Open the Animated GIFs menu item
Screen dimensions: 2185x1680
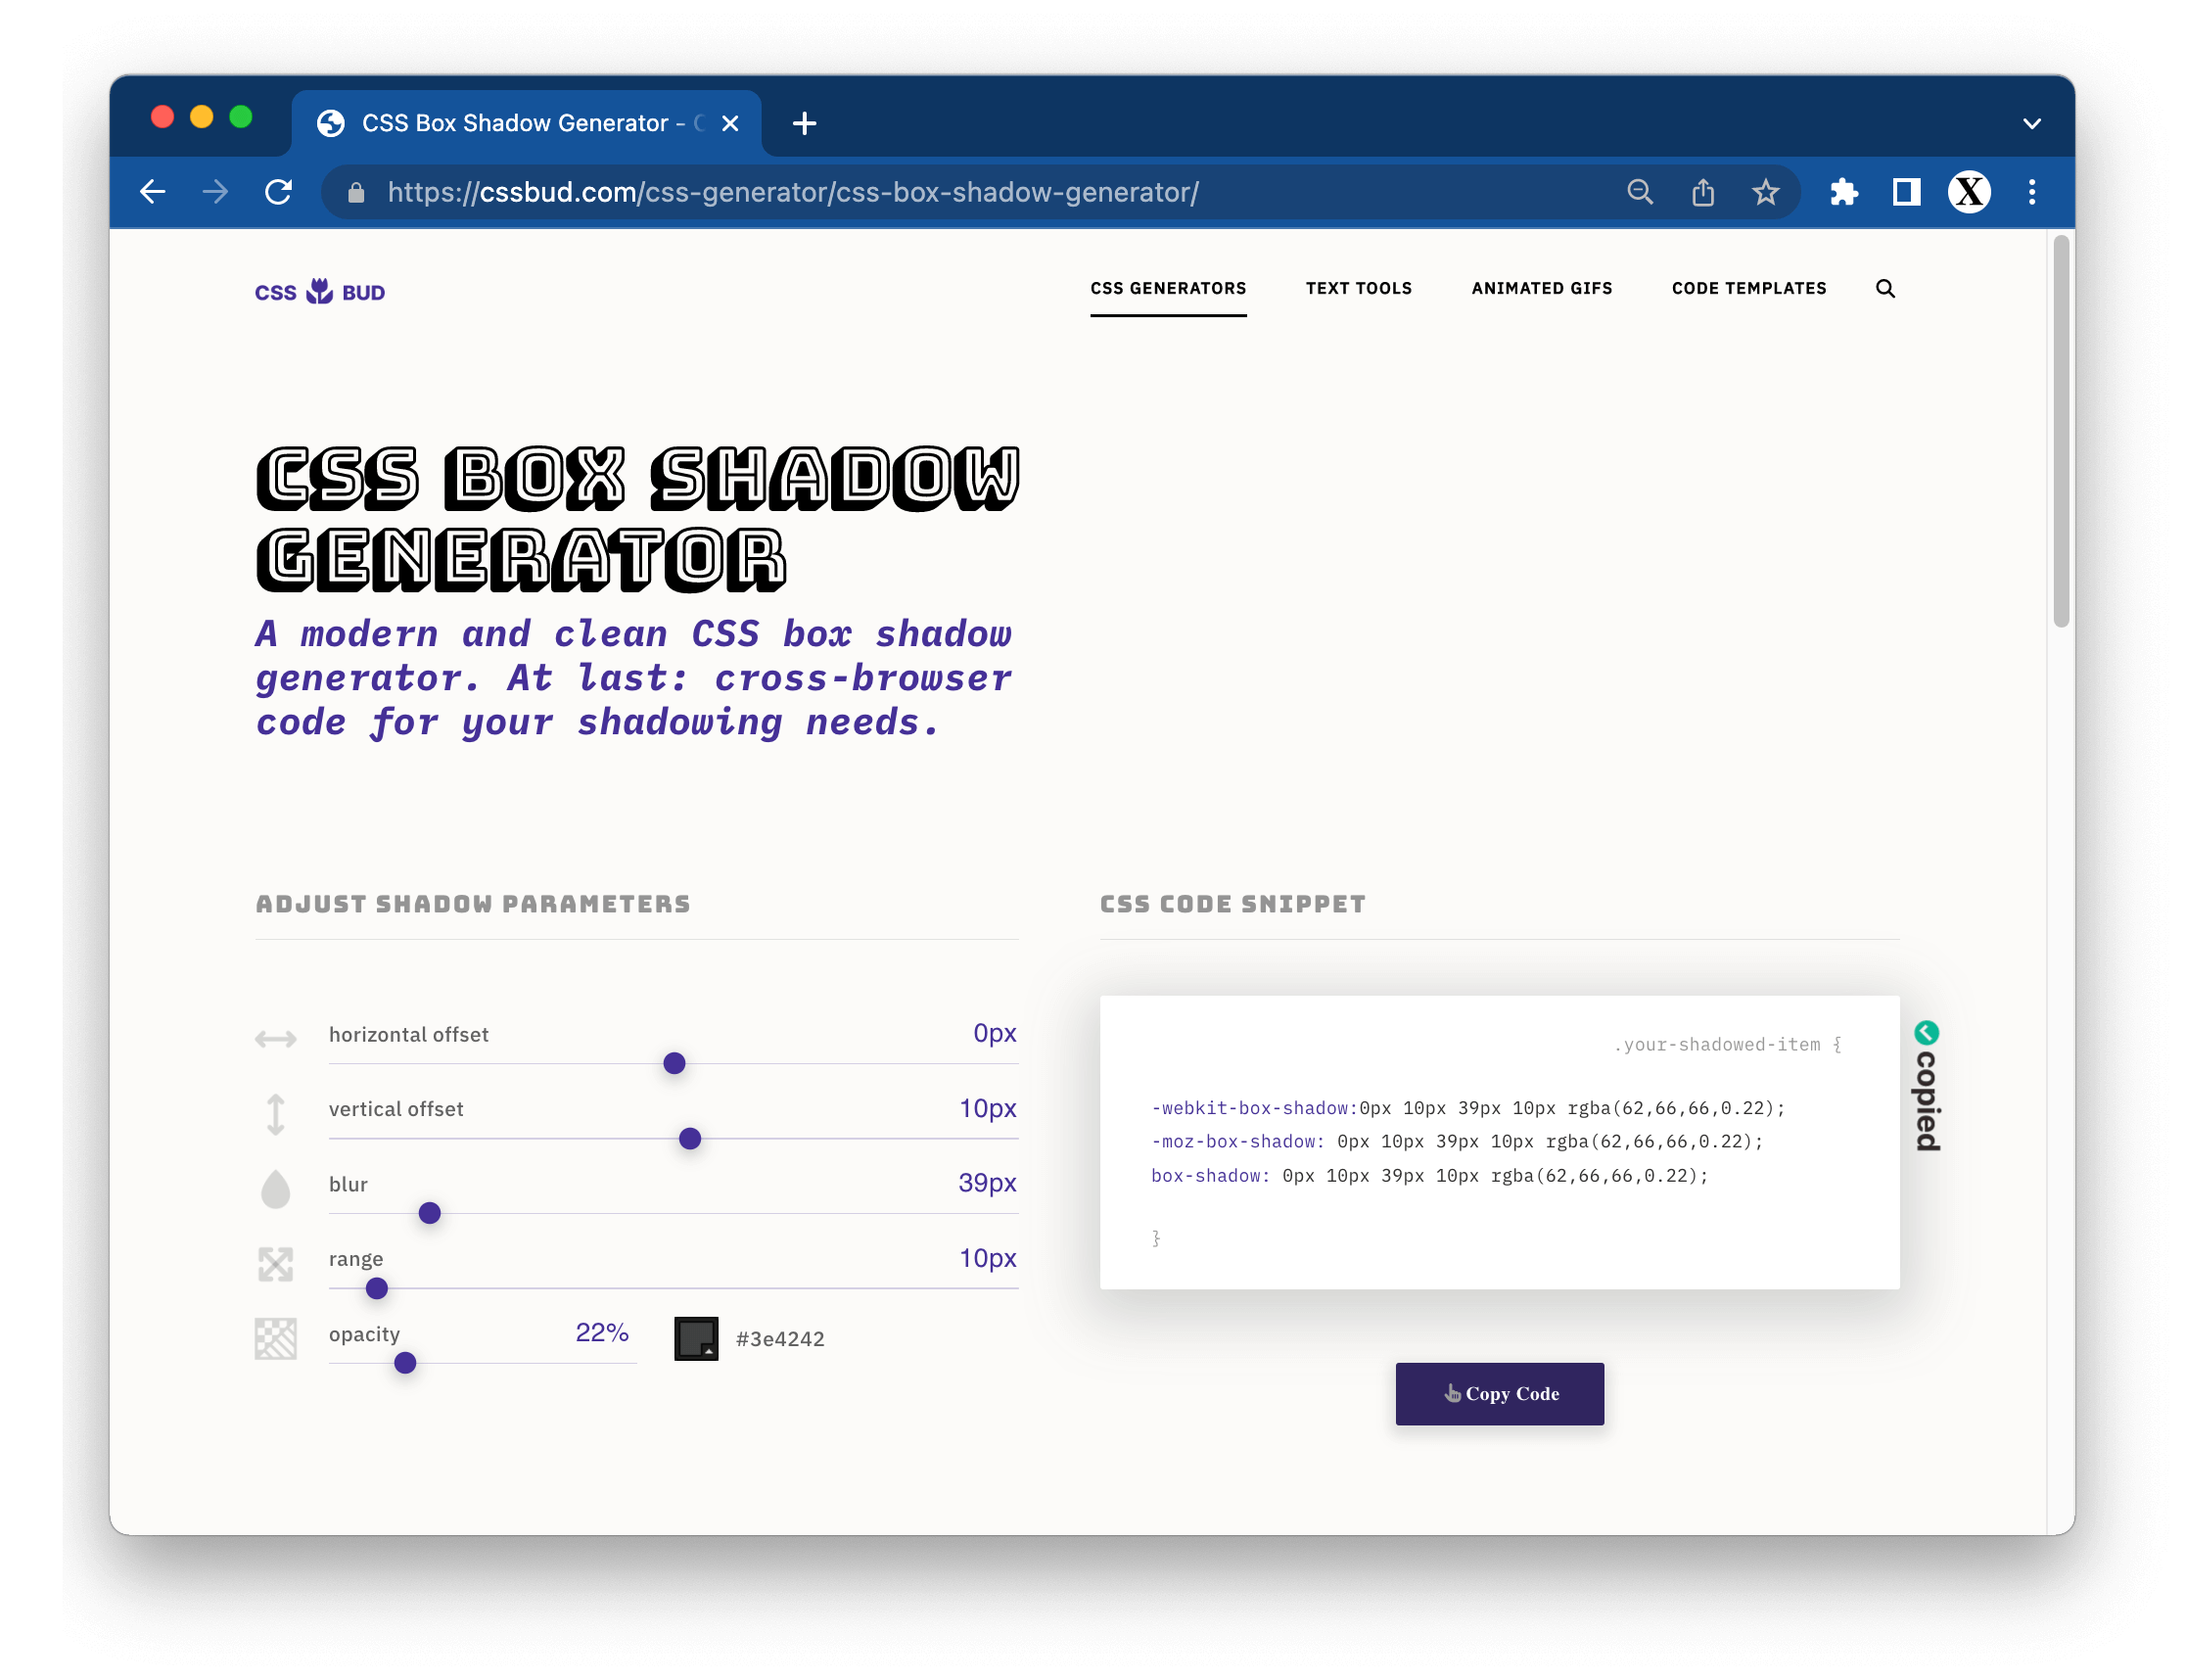tap(1541, 289)
